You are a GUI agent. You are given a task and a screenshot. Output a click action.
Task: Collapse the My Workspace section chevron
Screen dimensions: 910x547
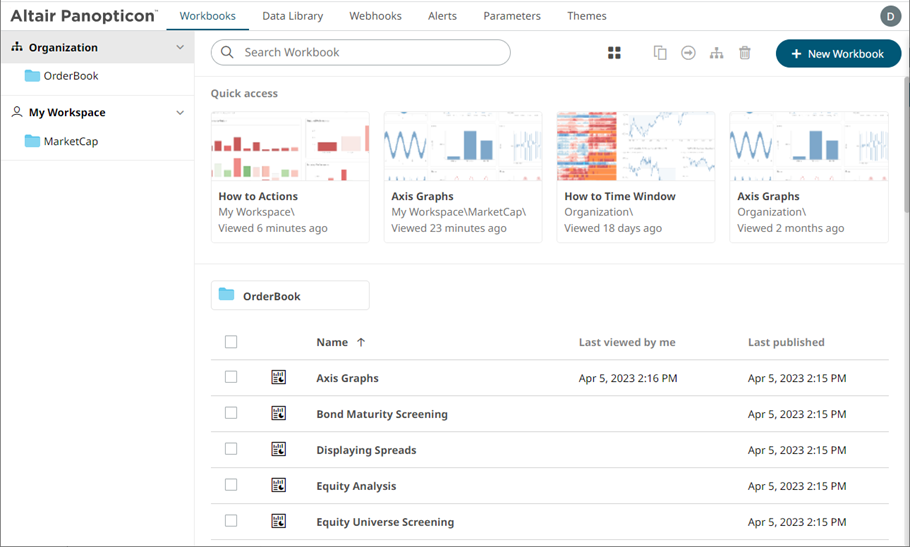180,113
